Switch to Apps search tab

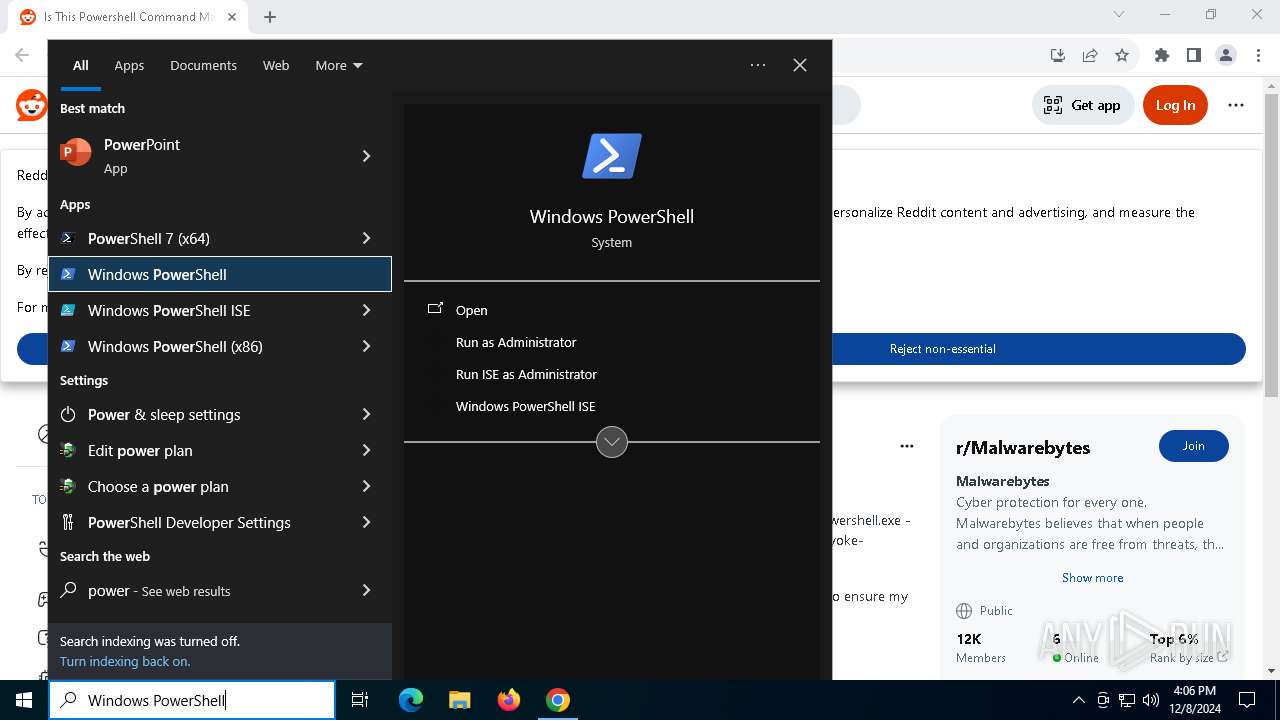point(129,65)
